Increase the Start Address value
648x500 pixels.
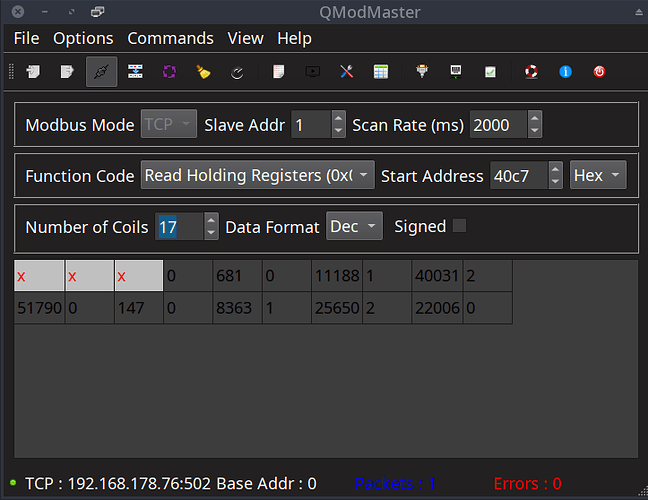click(x=555, y=169)
